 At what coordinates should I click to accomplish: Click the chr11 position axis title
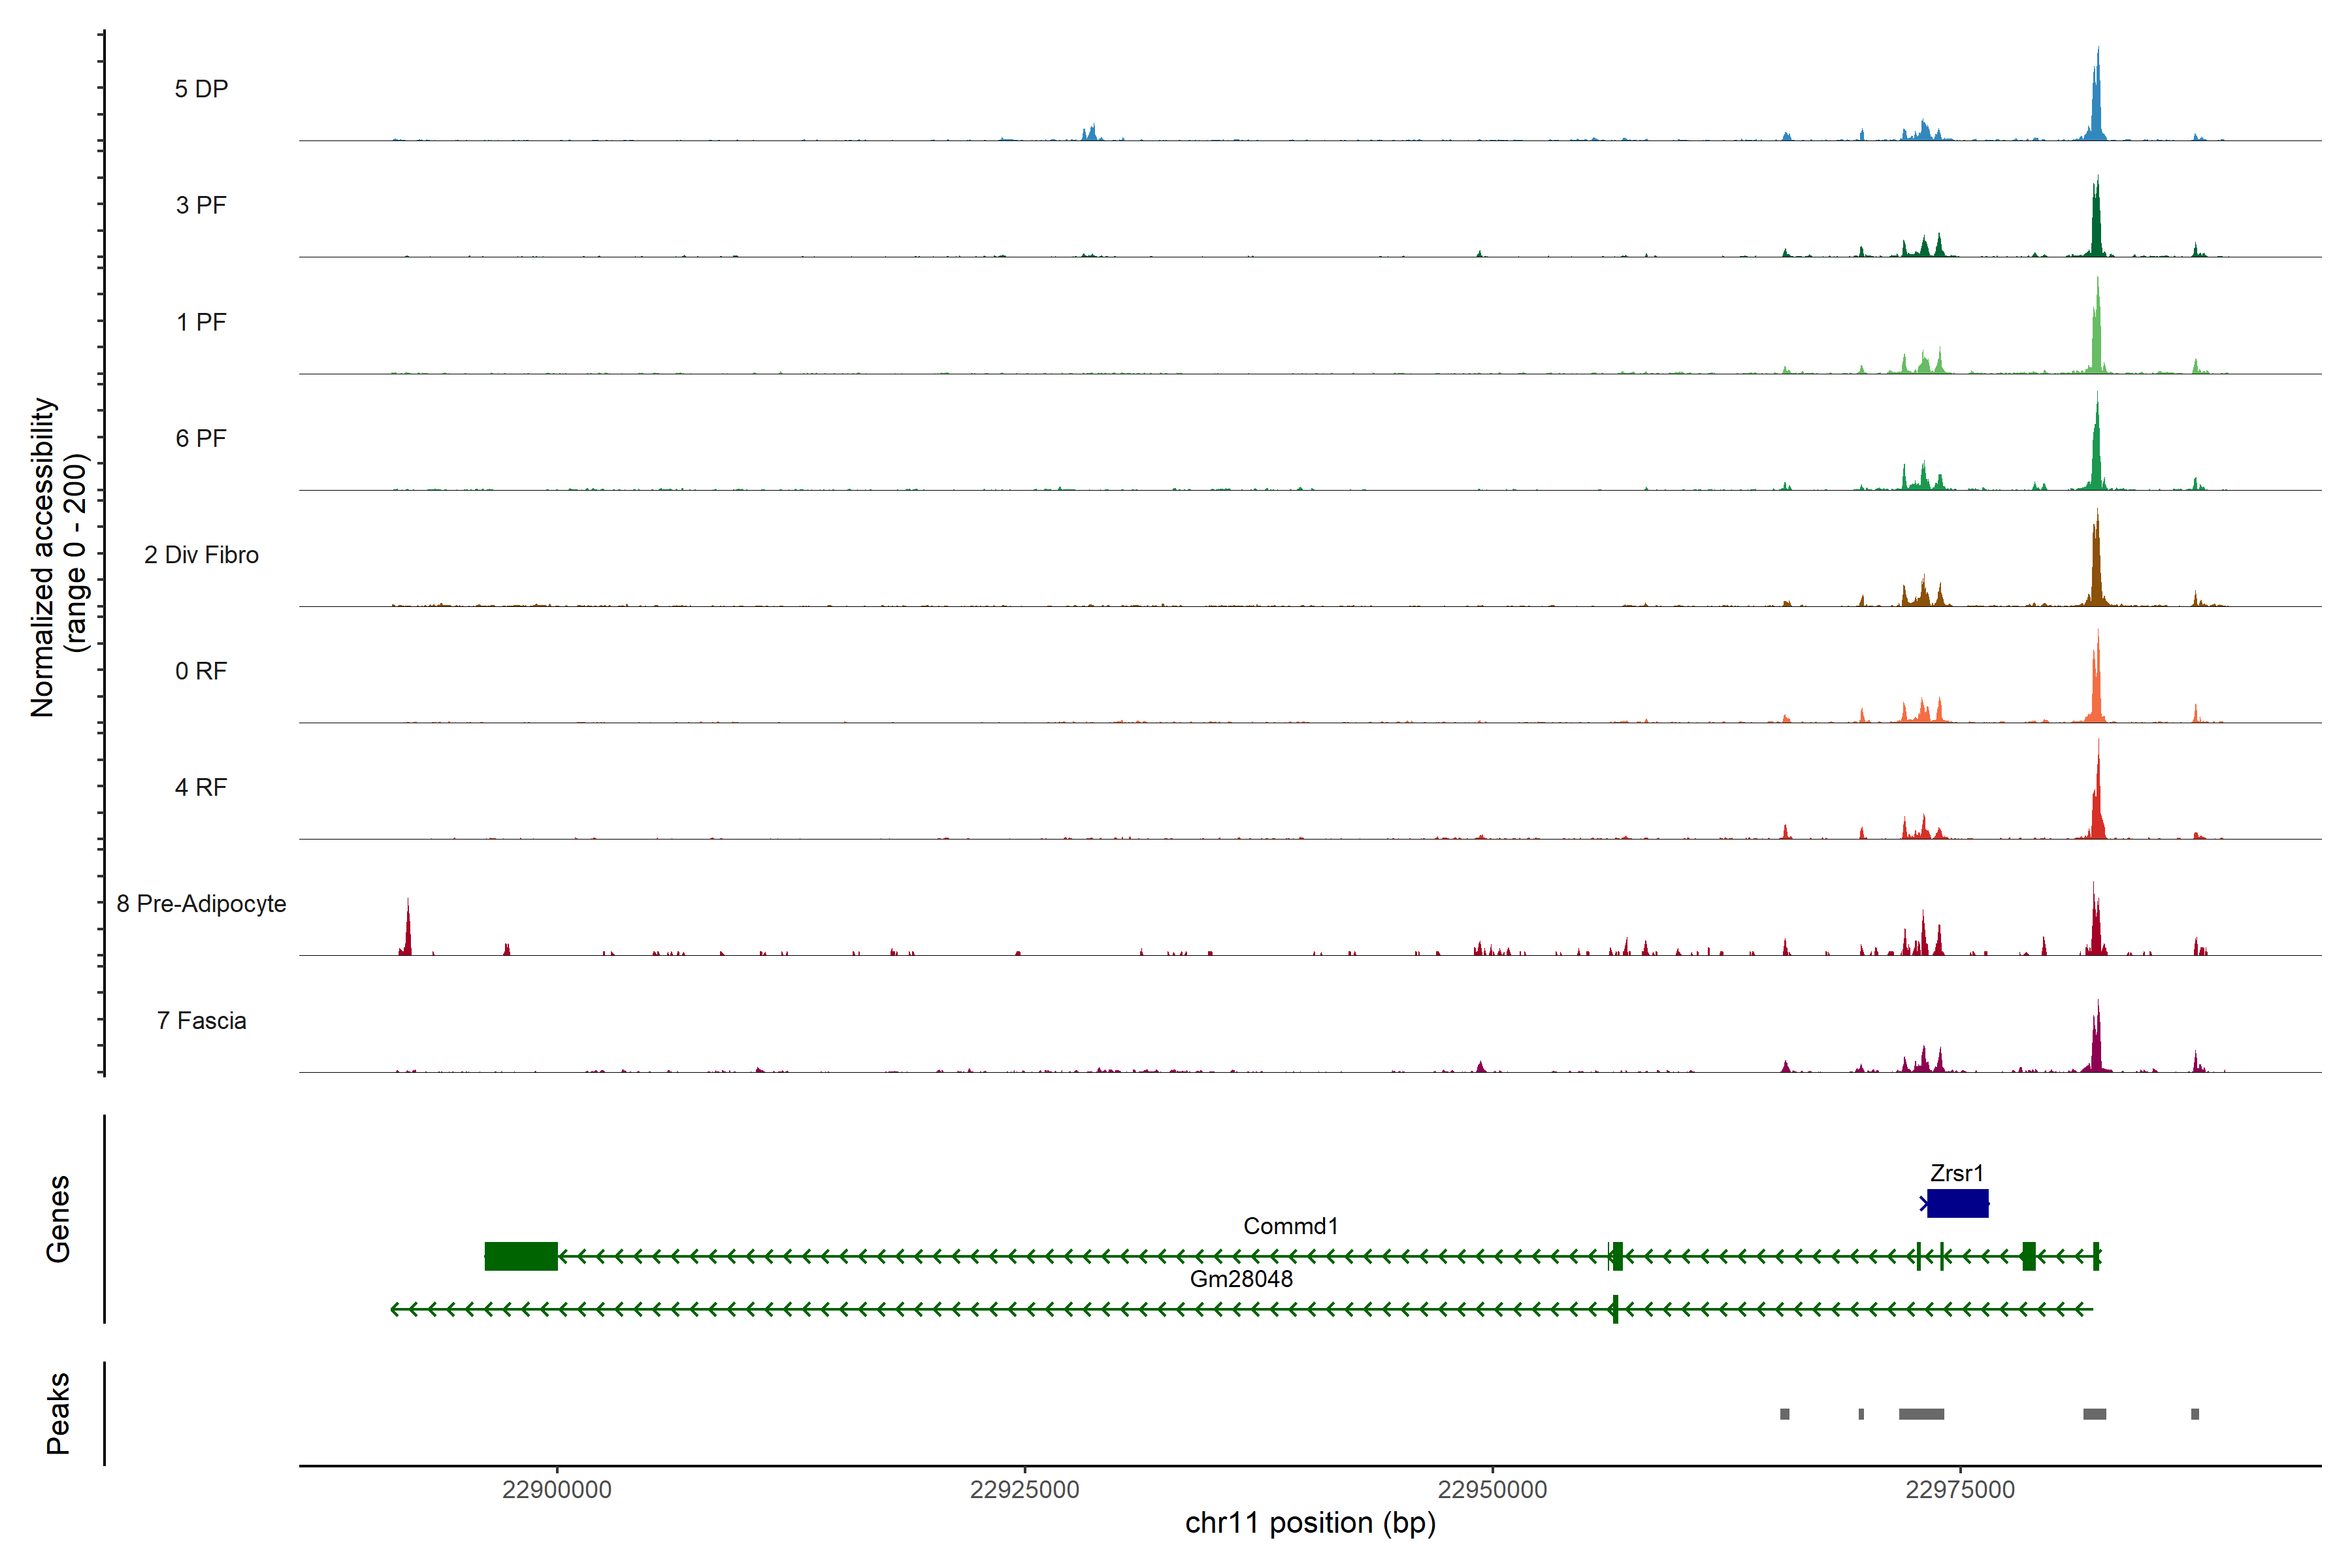click(1310, 1523)
